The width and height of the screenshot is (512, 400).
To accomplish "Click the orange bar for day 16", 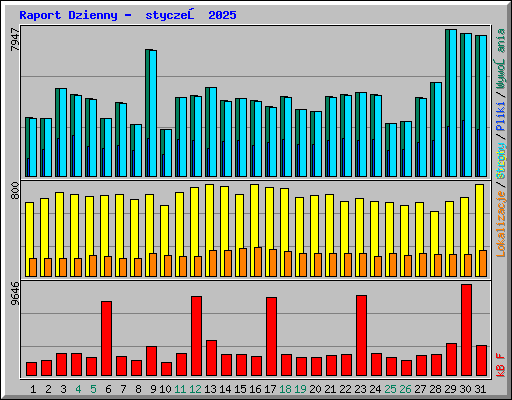I will (258, 262).
